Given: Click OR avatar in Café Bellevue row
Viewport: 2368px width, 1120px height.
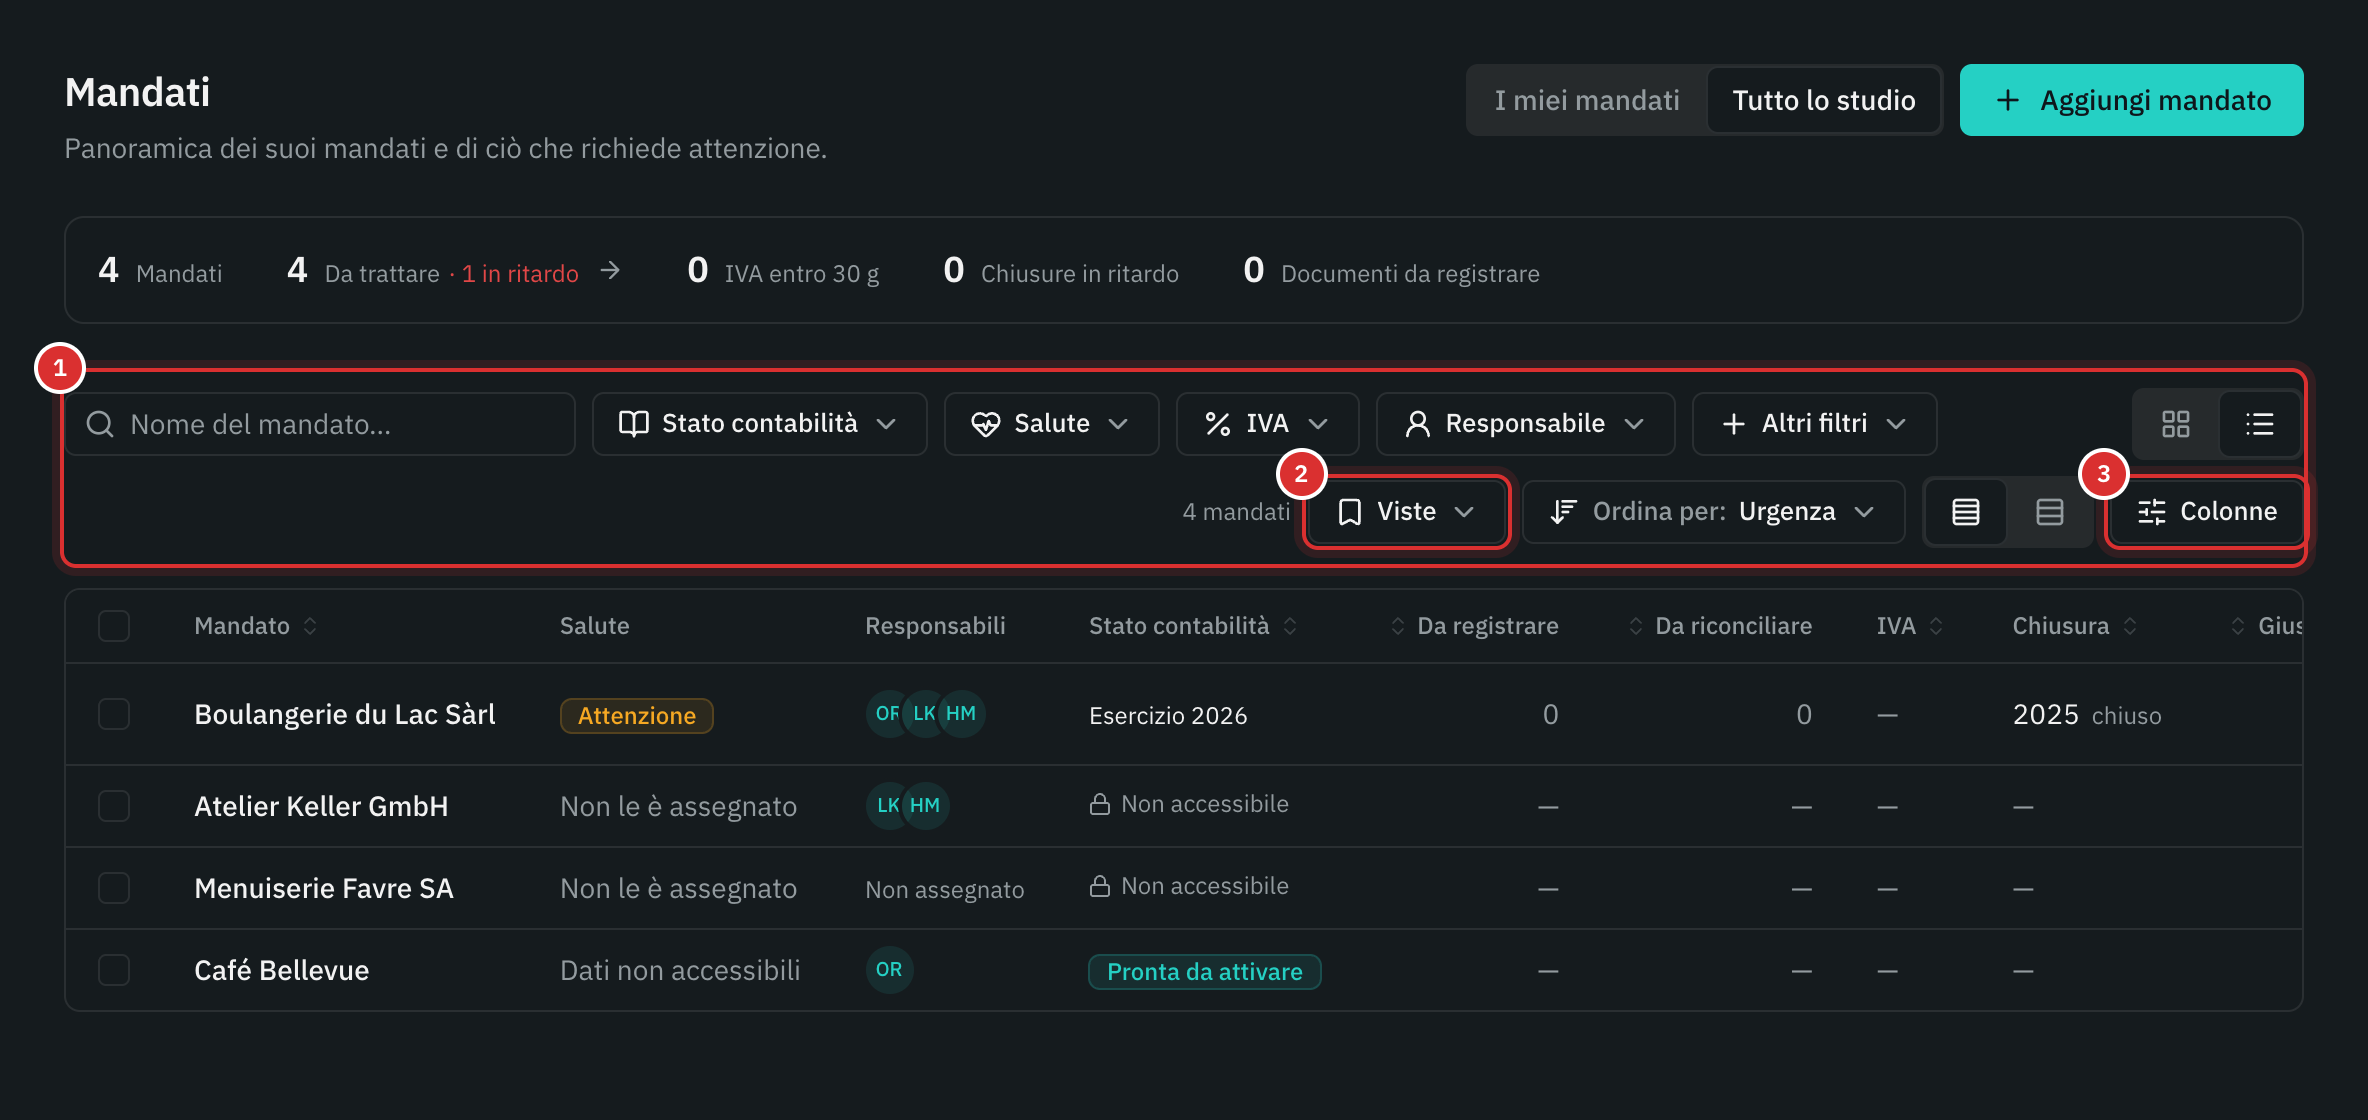Looking at the screenshot, I should pyautogui.click(x=889, y=970).
